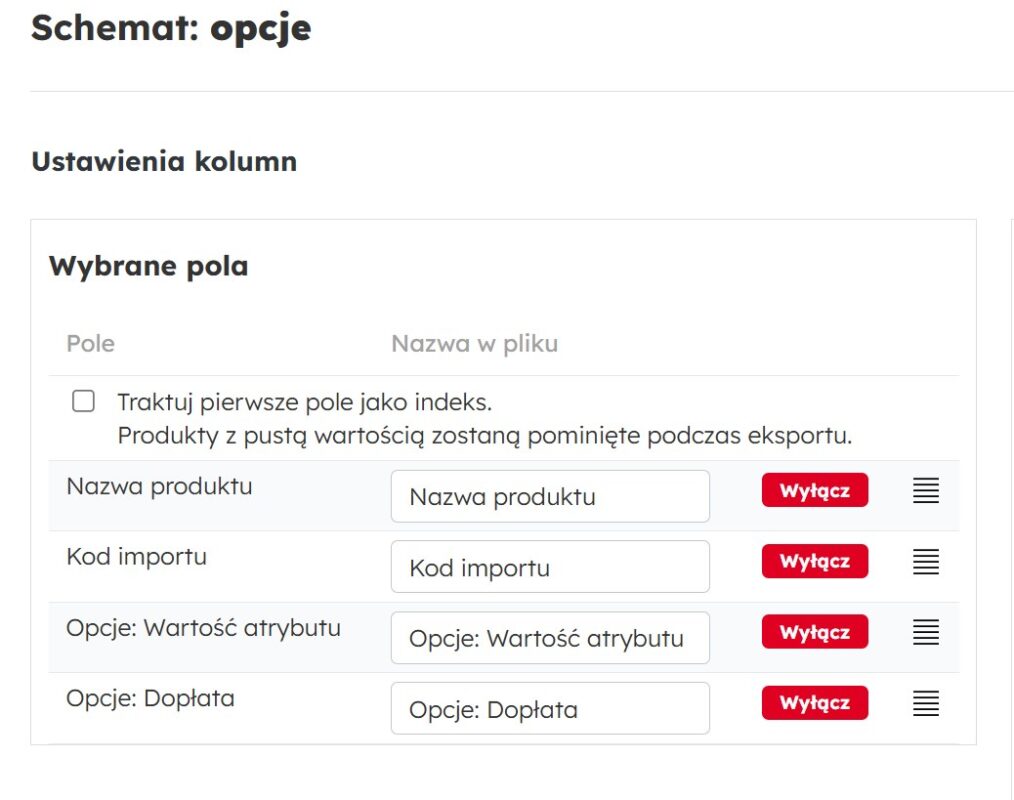
Task: Click Opcje: Wartość atrybutu label in Pole column
Action: [x=203, y=628]
